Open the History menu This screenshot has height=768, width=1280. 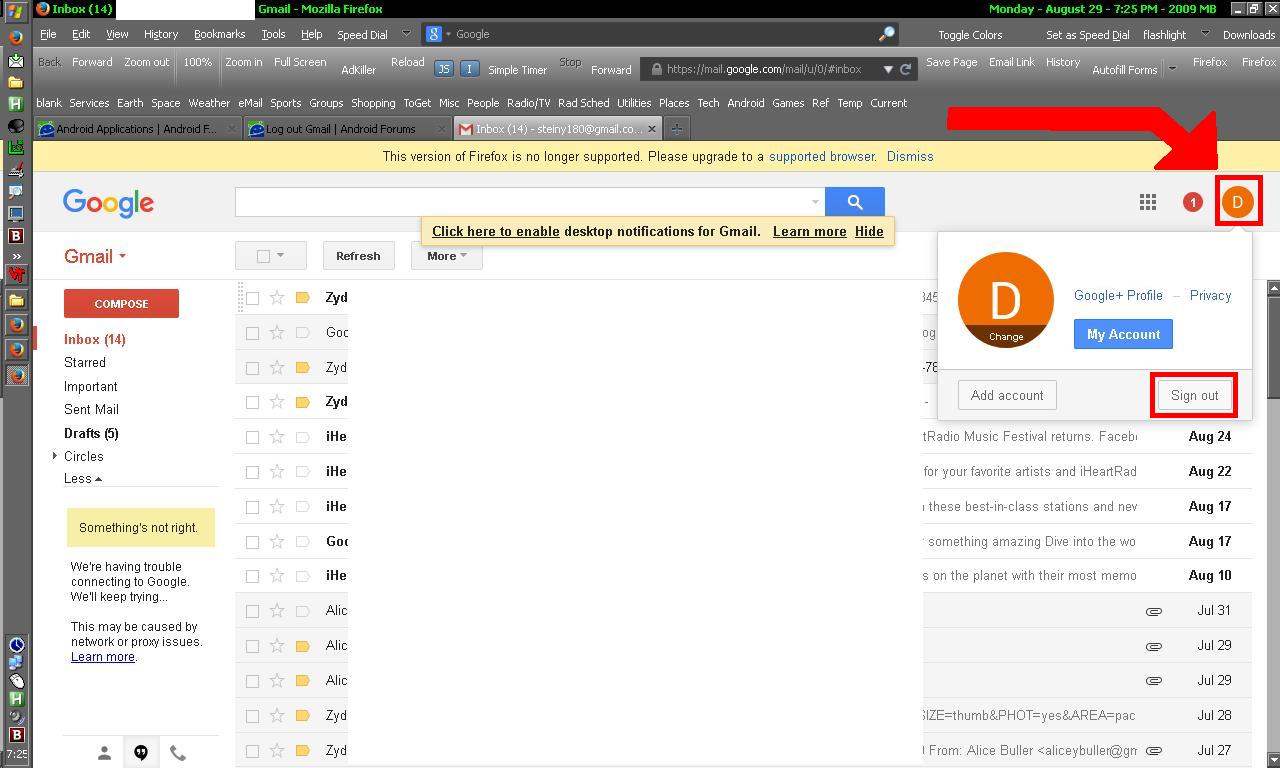[x=160, y=34]
